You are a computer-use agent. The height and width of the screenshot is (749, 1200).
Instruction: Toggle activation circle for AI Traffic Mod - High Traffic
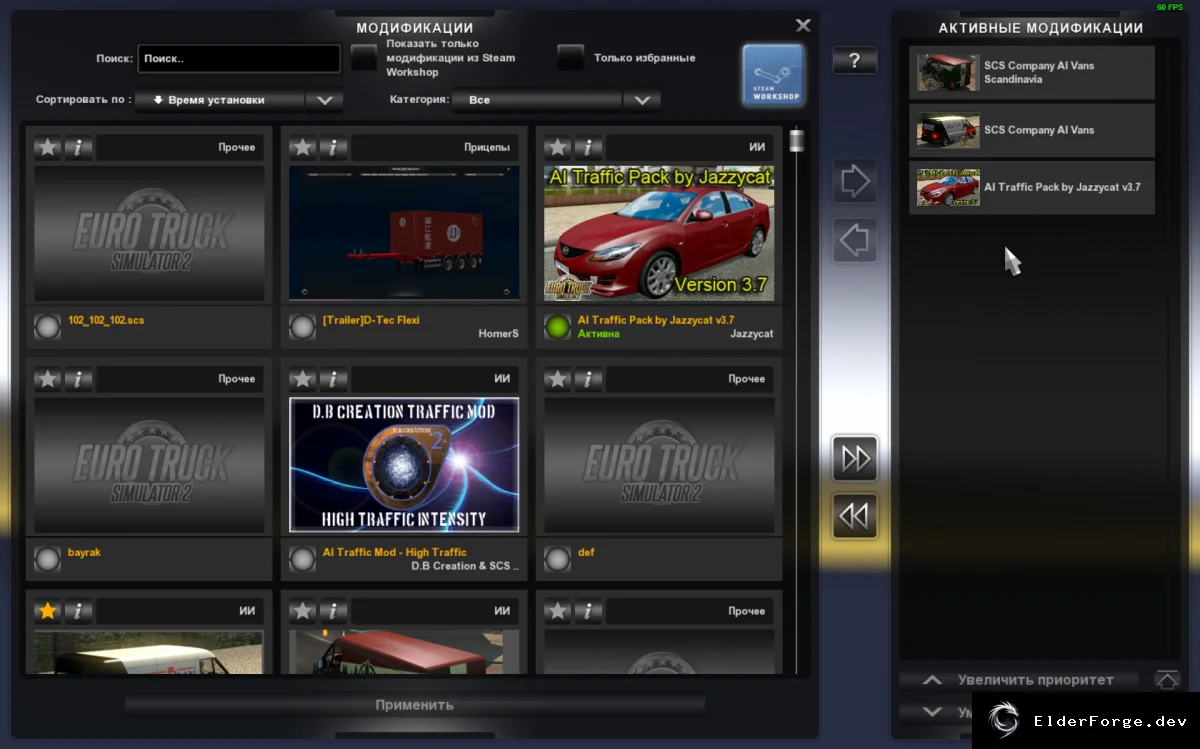(x=302, y=559)
